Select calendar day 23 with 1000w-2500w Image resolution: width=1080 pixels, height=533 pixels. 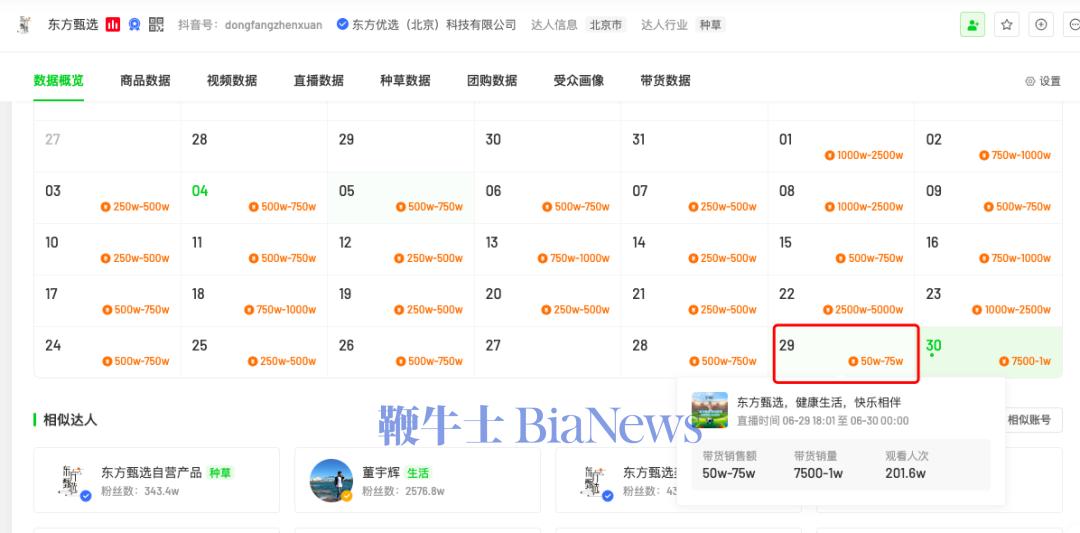click(x=989, y=301)
